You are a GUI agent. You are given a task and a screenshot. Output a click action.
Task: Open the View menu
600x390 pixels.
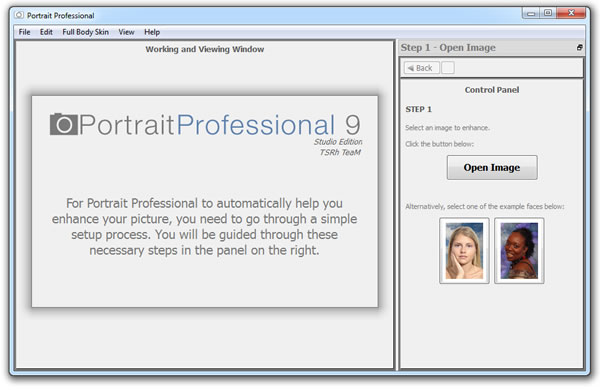[x=126, y=32]
